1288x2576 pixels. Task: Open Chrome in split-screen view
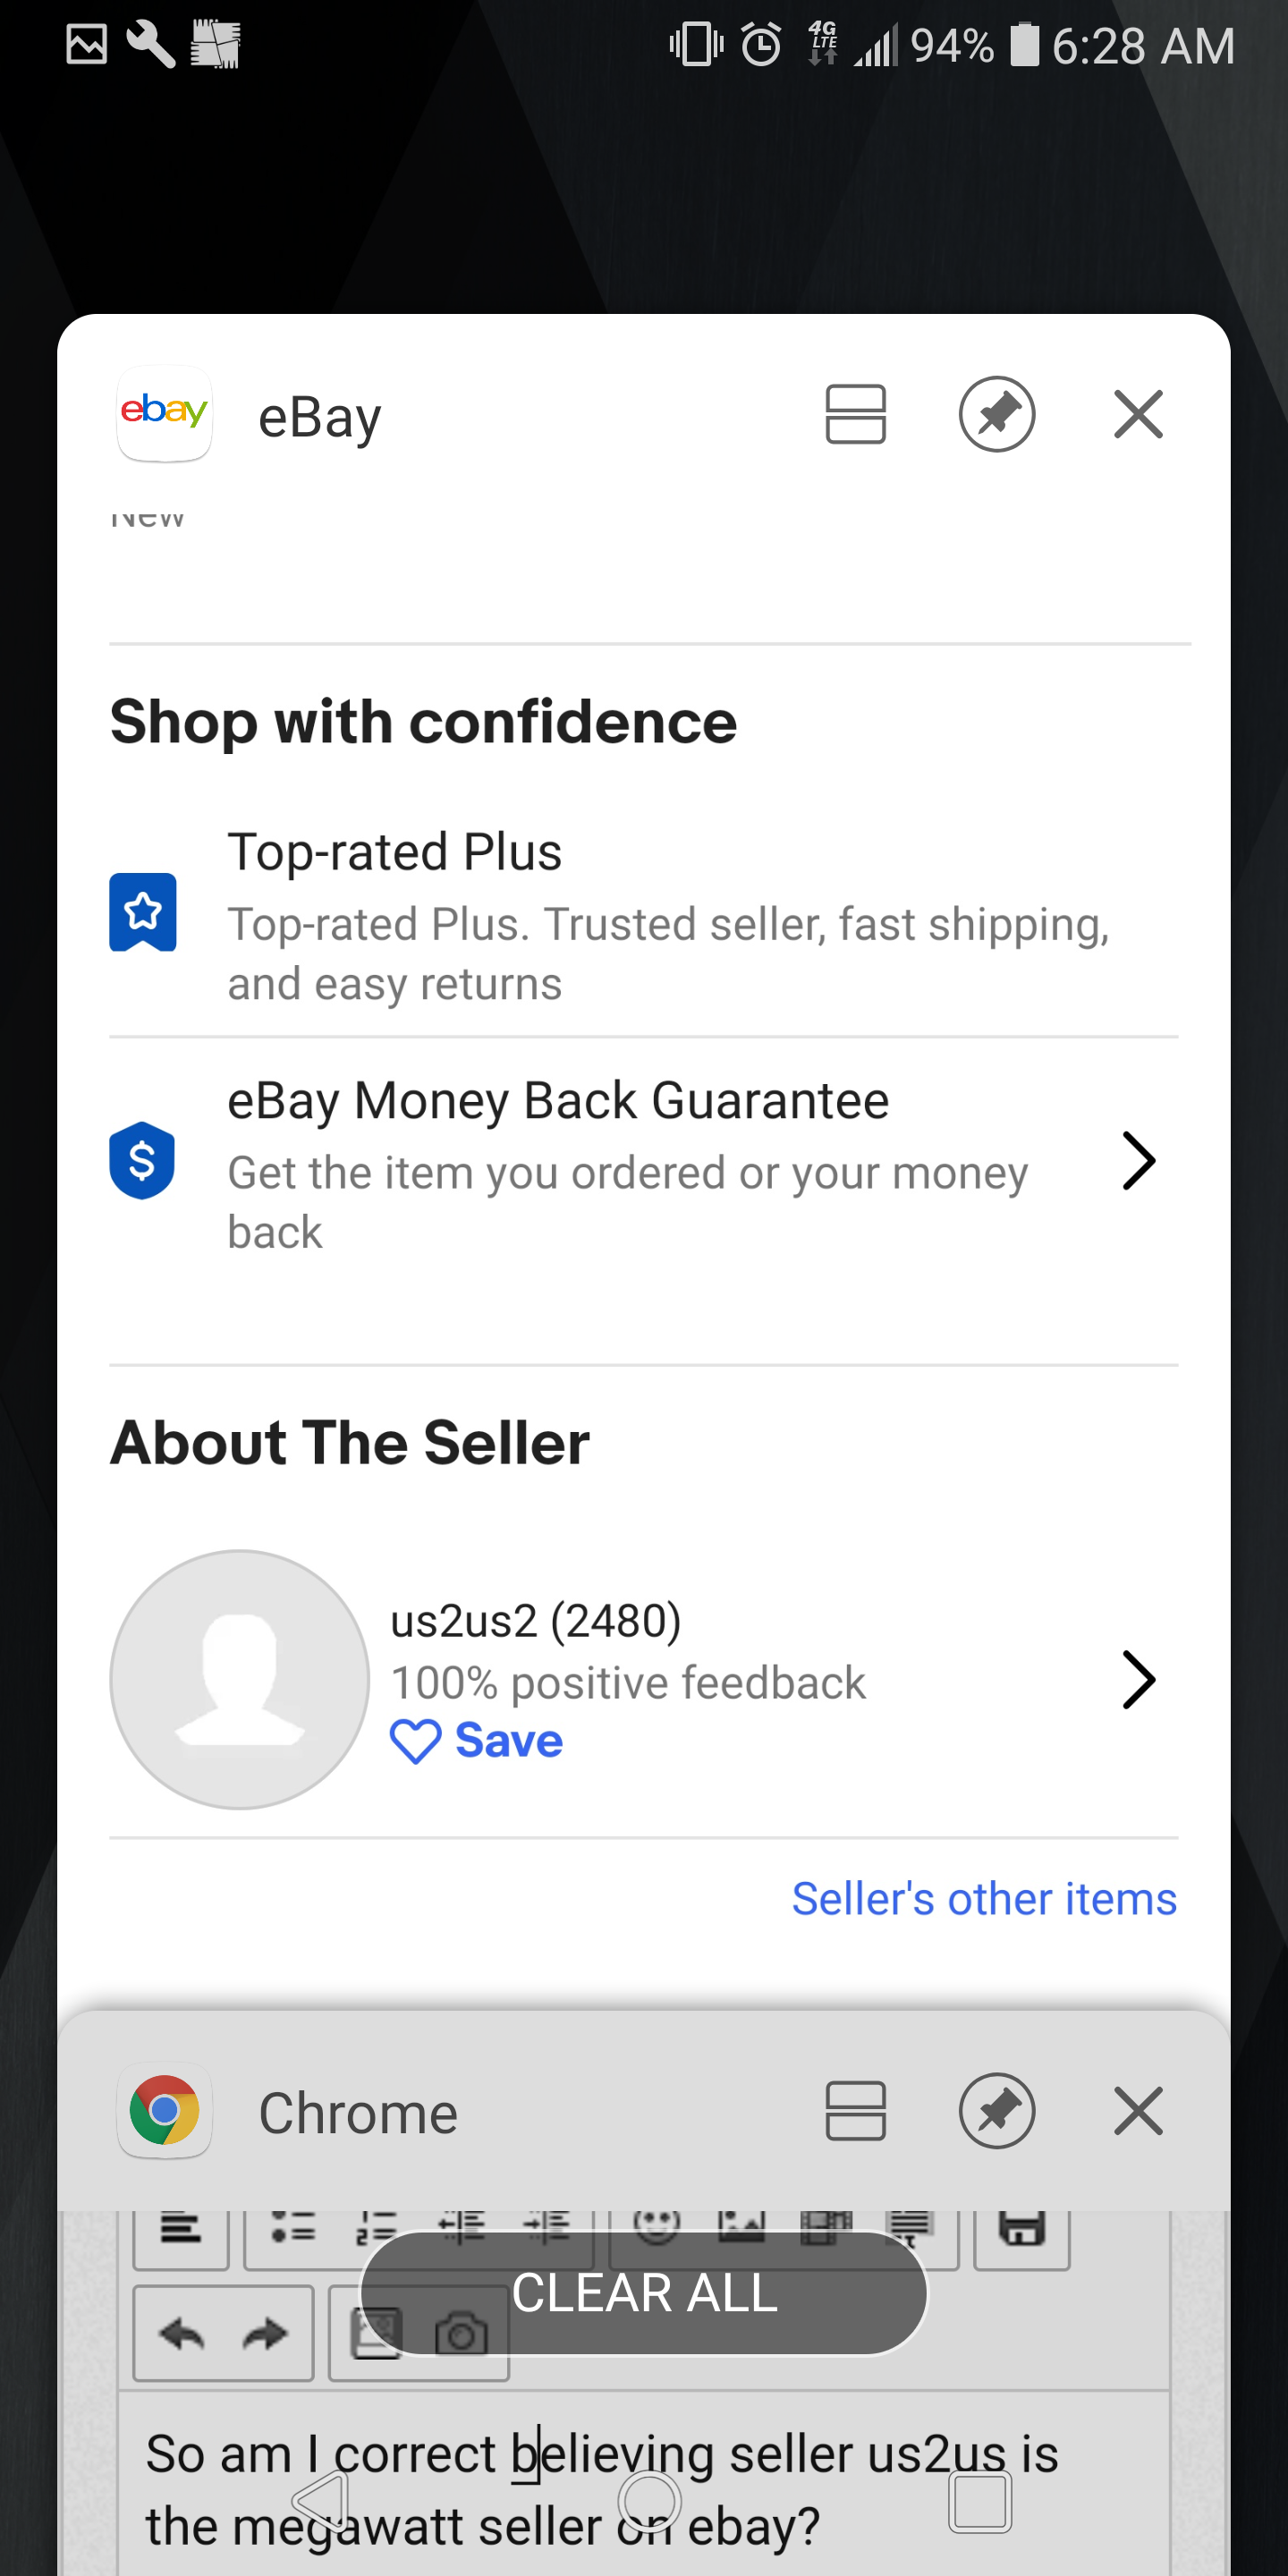coord(855,2111)
